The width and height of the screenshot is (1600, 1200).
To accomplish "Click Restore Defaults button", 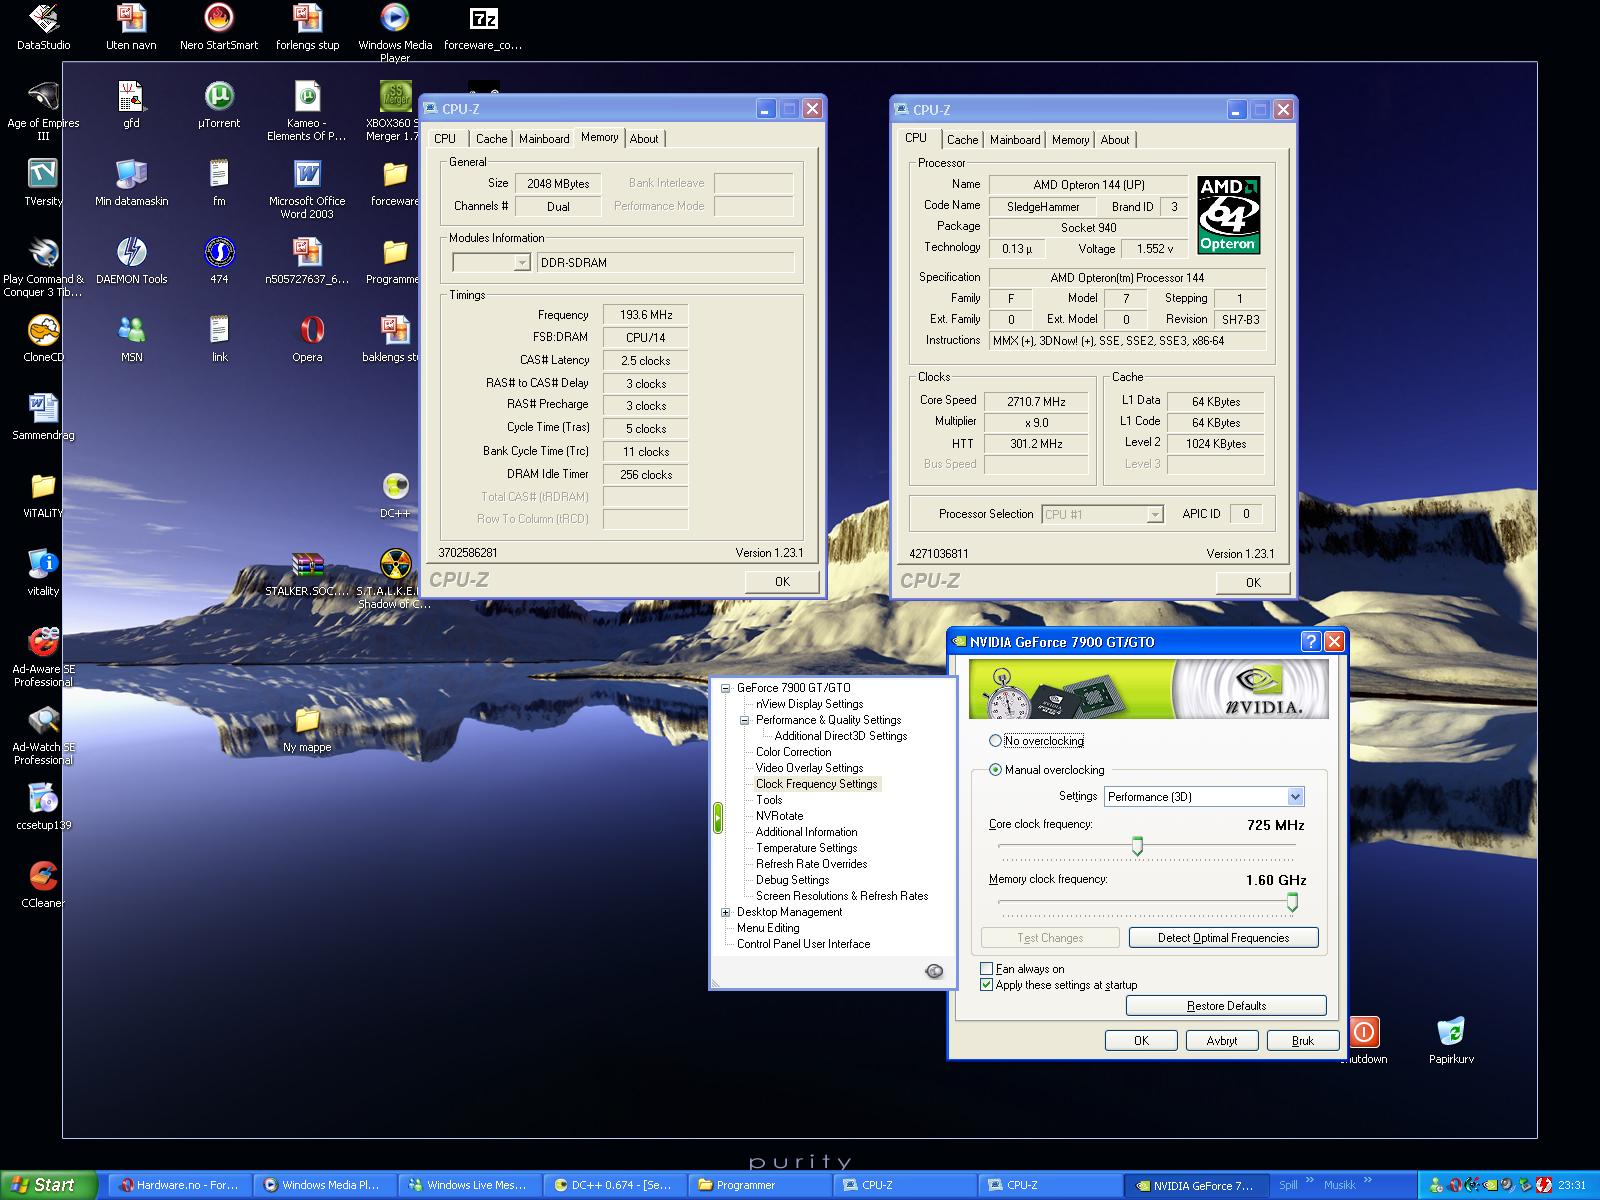I will (1226, 1006).
